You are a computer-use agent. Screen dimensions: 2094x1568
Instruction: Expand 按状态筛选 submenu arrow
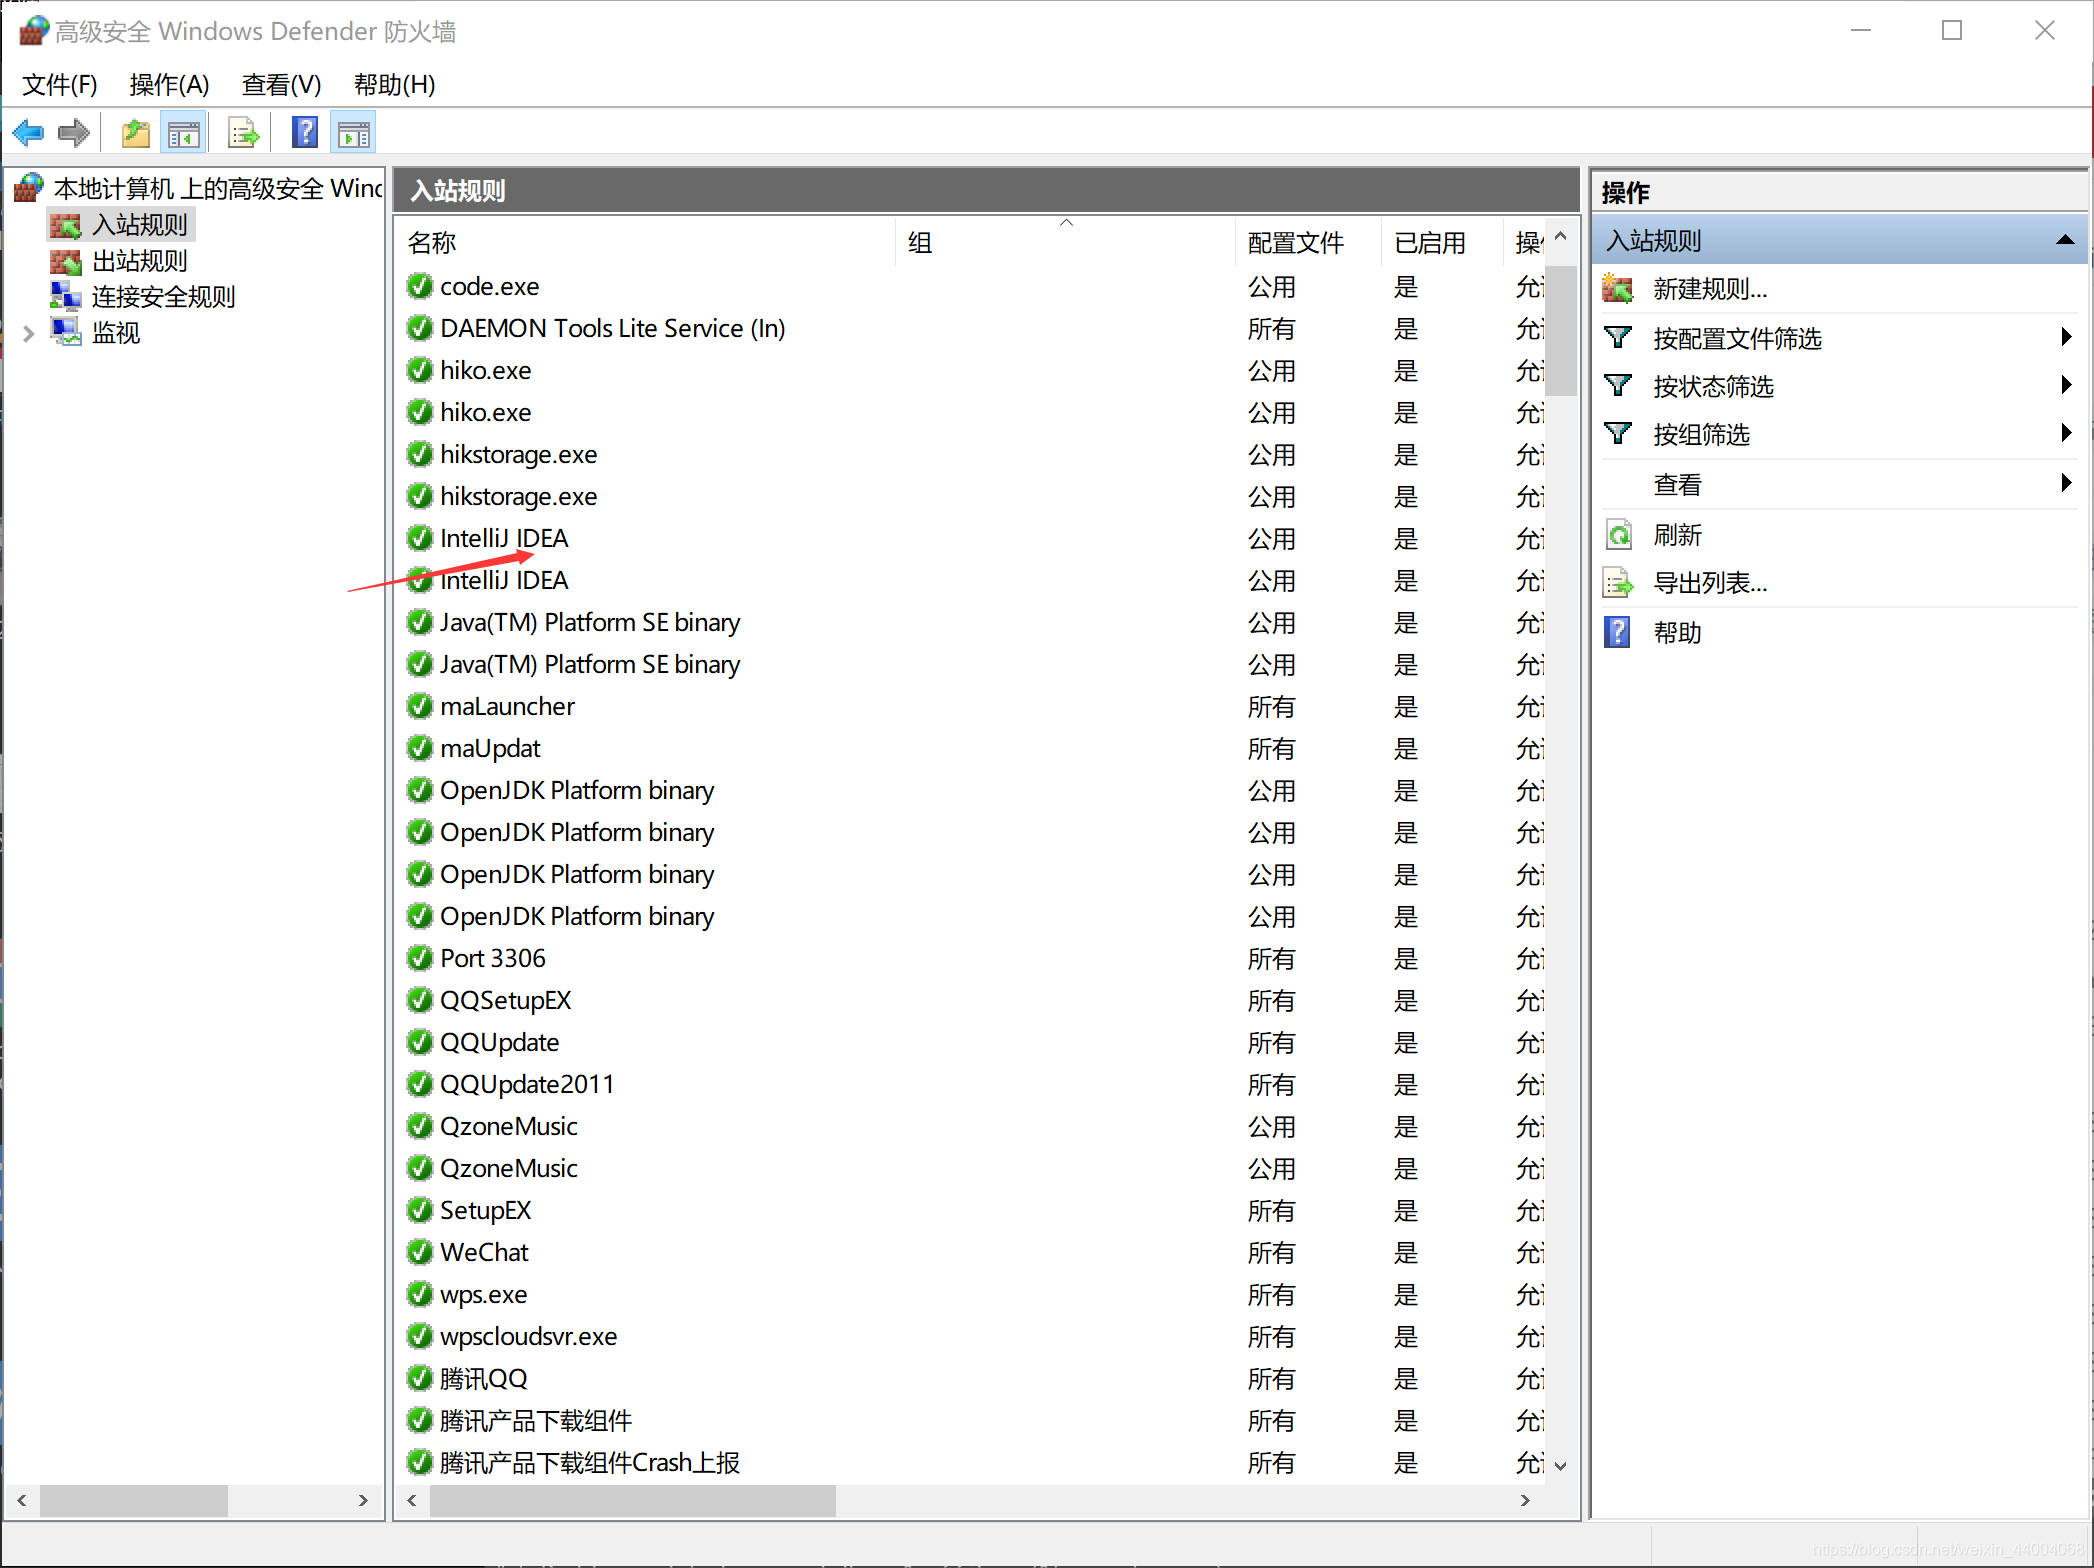(x=2066, y=385)
